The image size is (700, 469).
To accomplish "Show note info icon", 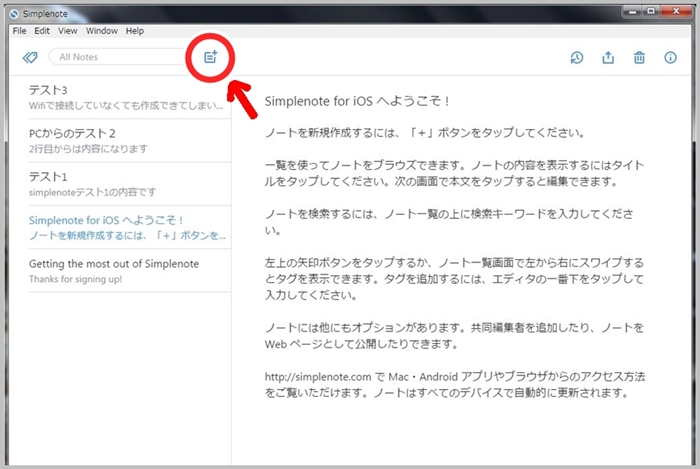I will pyautogui.click(x=670, y=58).
